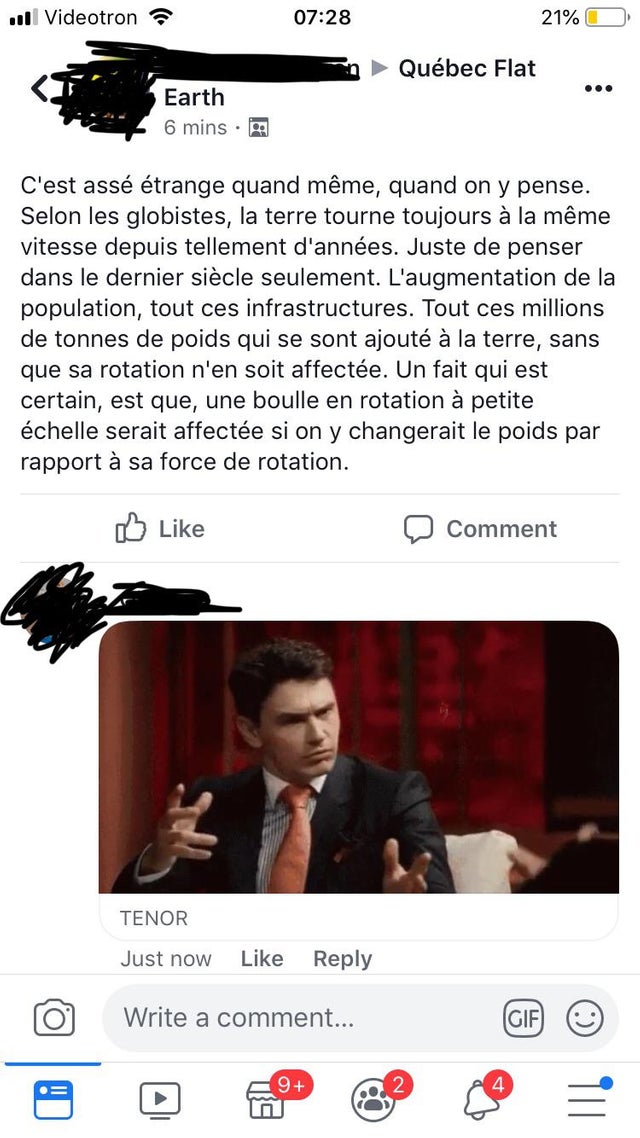Tap the group audience icon beside 6 mins
Image resolution: width=640 pixels, height=1138 pixels.
coord(258,128)
